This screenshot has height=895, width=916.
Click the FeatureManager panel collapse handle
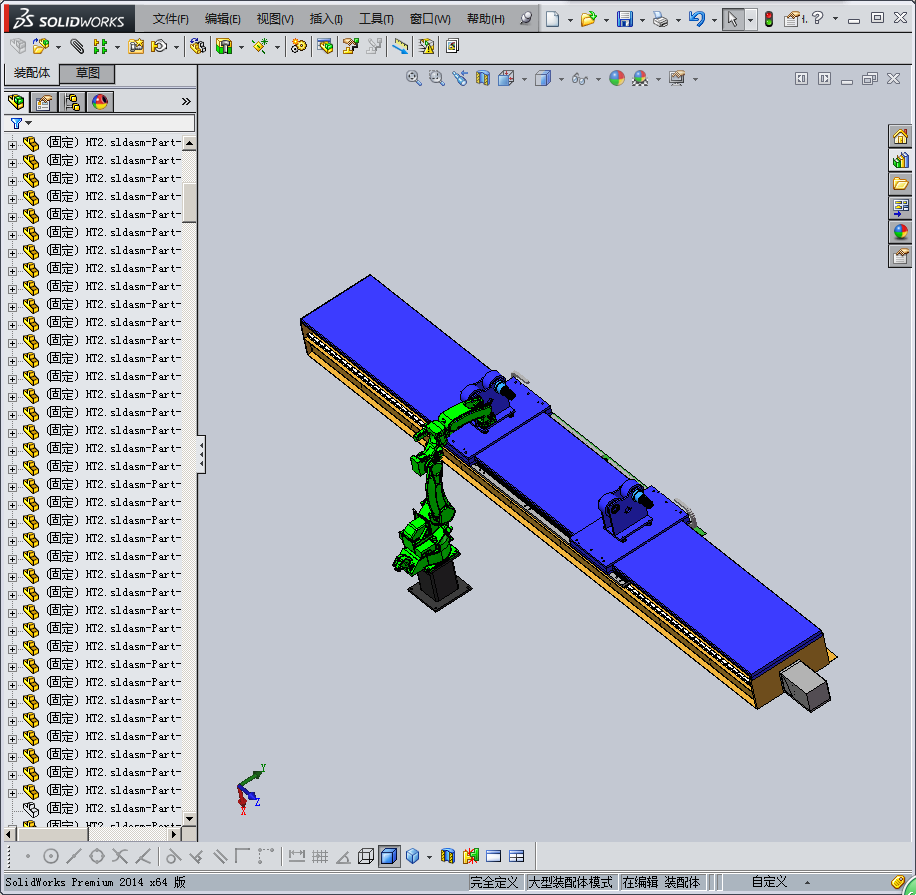201,454
